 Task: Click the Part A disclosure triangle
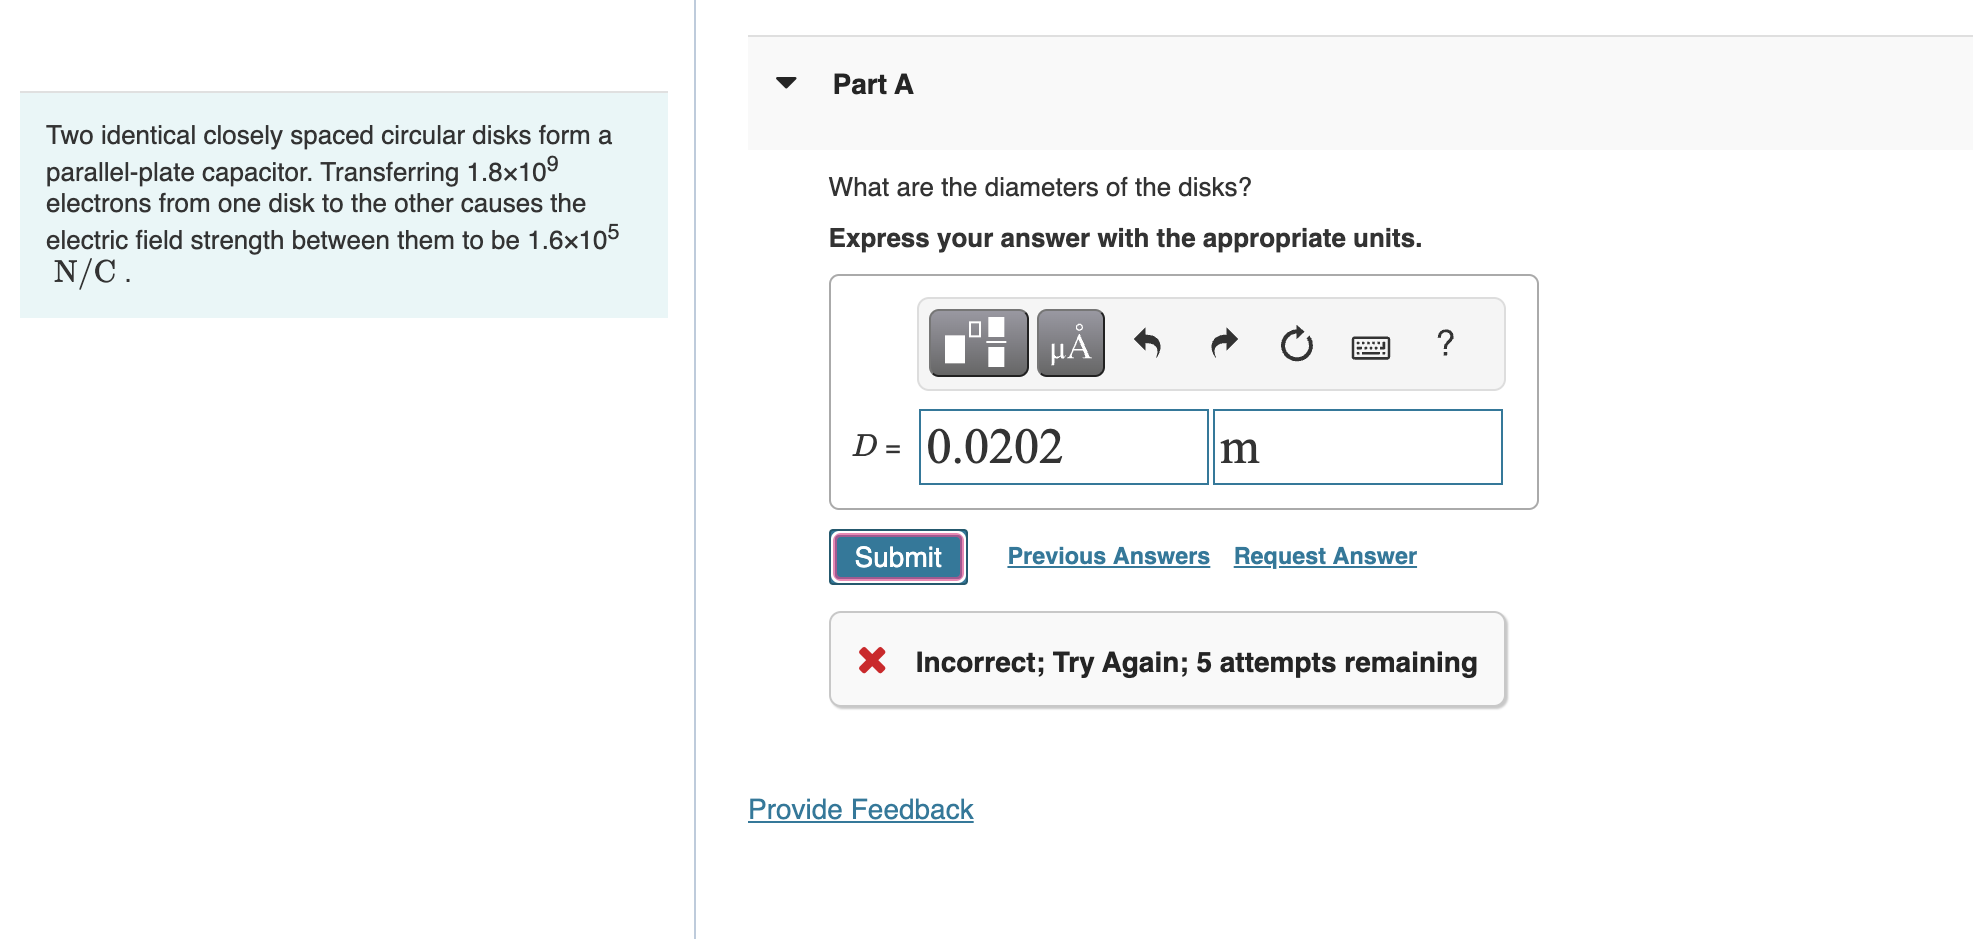tap(787, 84)
